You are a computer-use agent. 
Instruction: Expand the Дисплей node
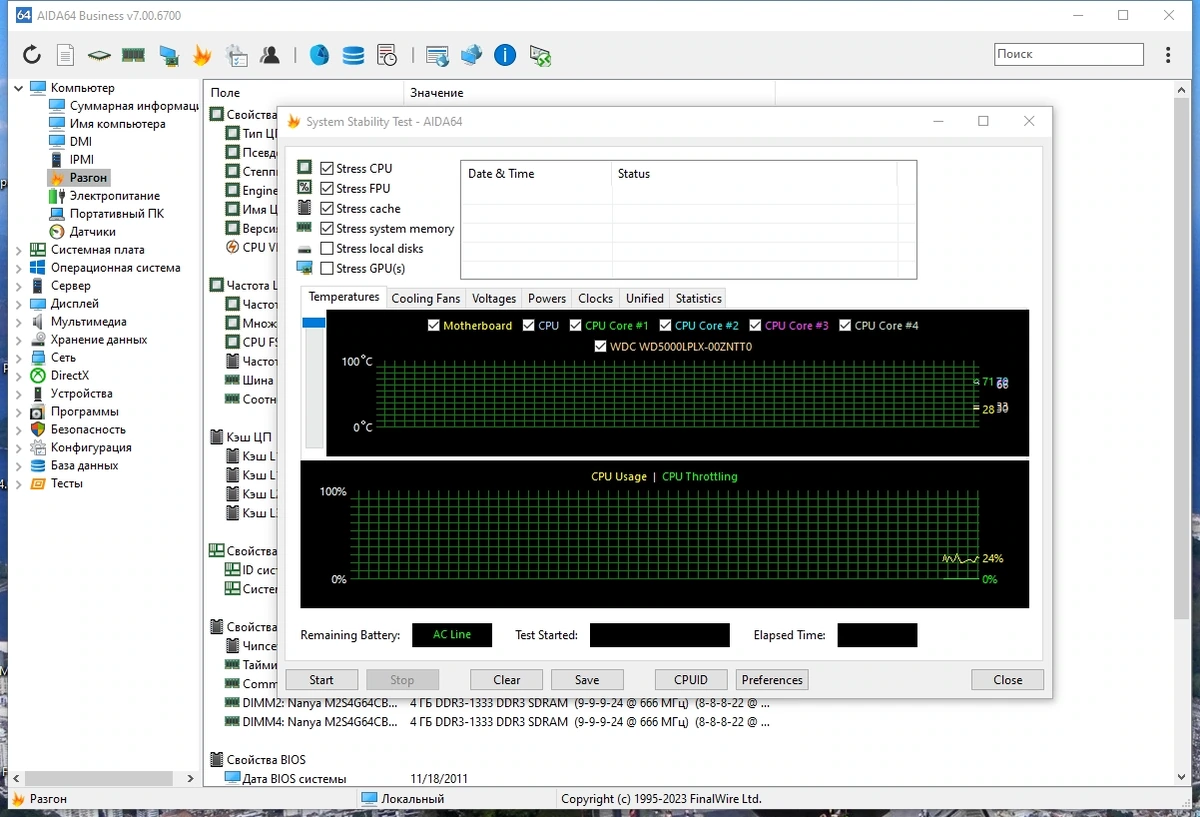click(x=19, y=303)
